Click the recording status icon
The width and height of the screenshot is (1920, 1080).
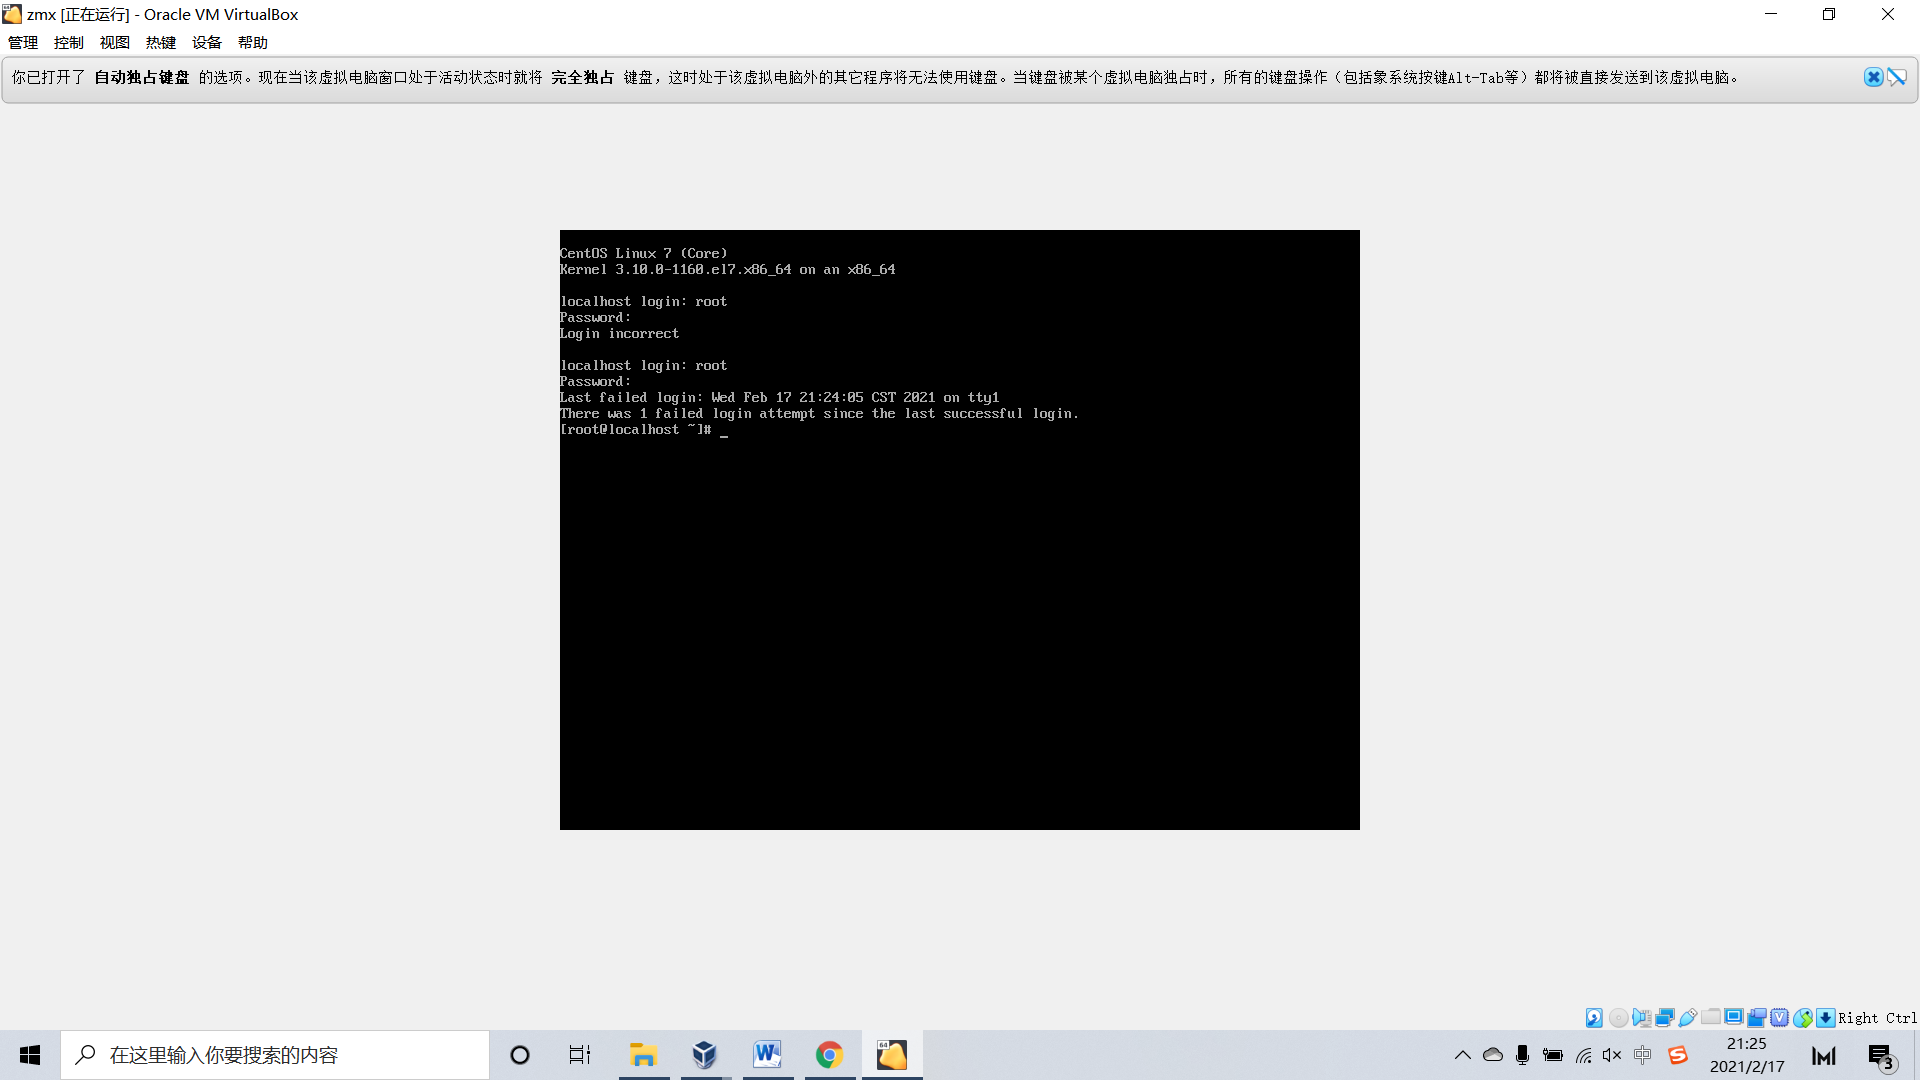point(1757,1018)
